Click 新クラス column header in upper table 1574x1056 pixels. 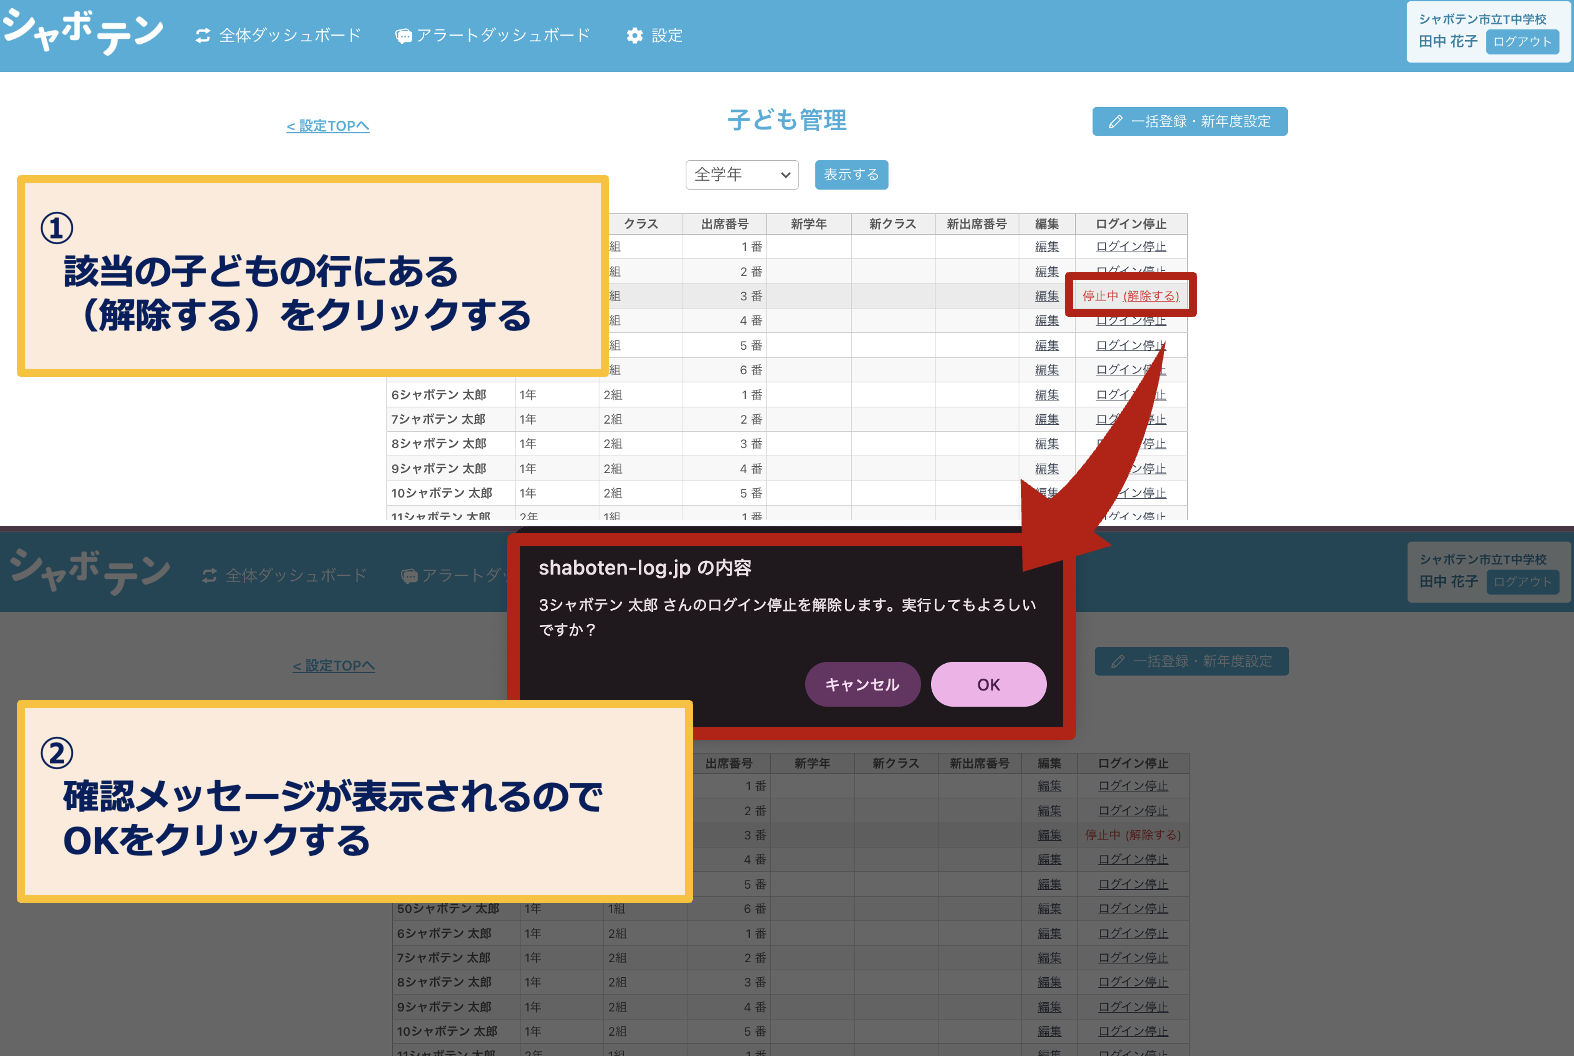pos(893,224)
